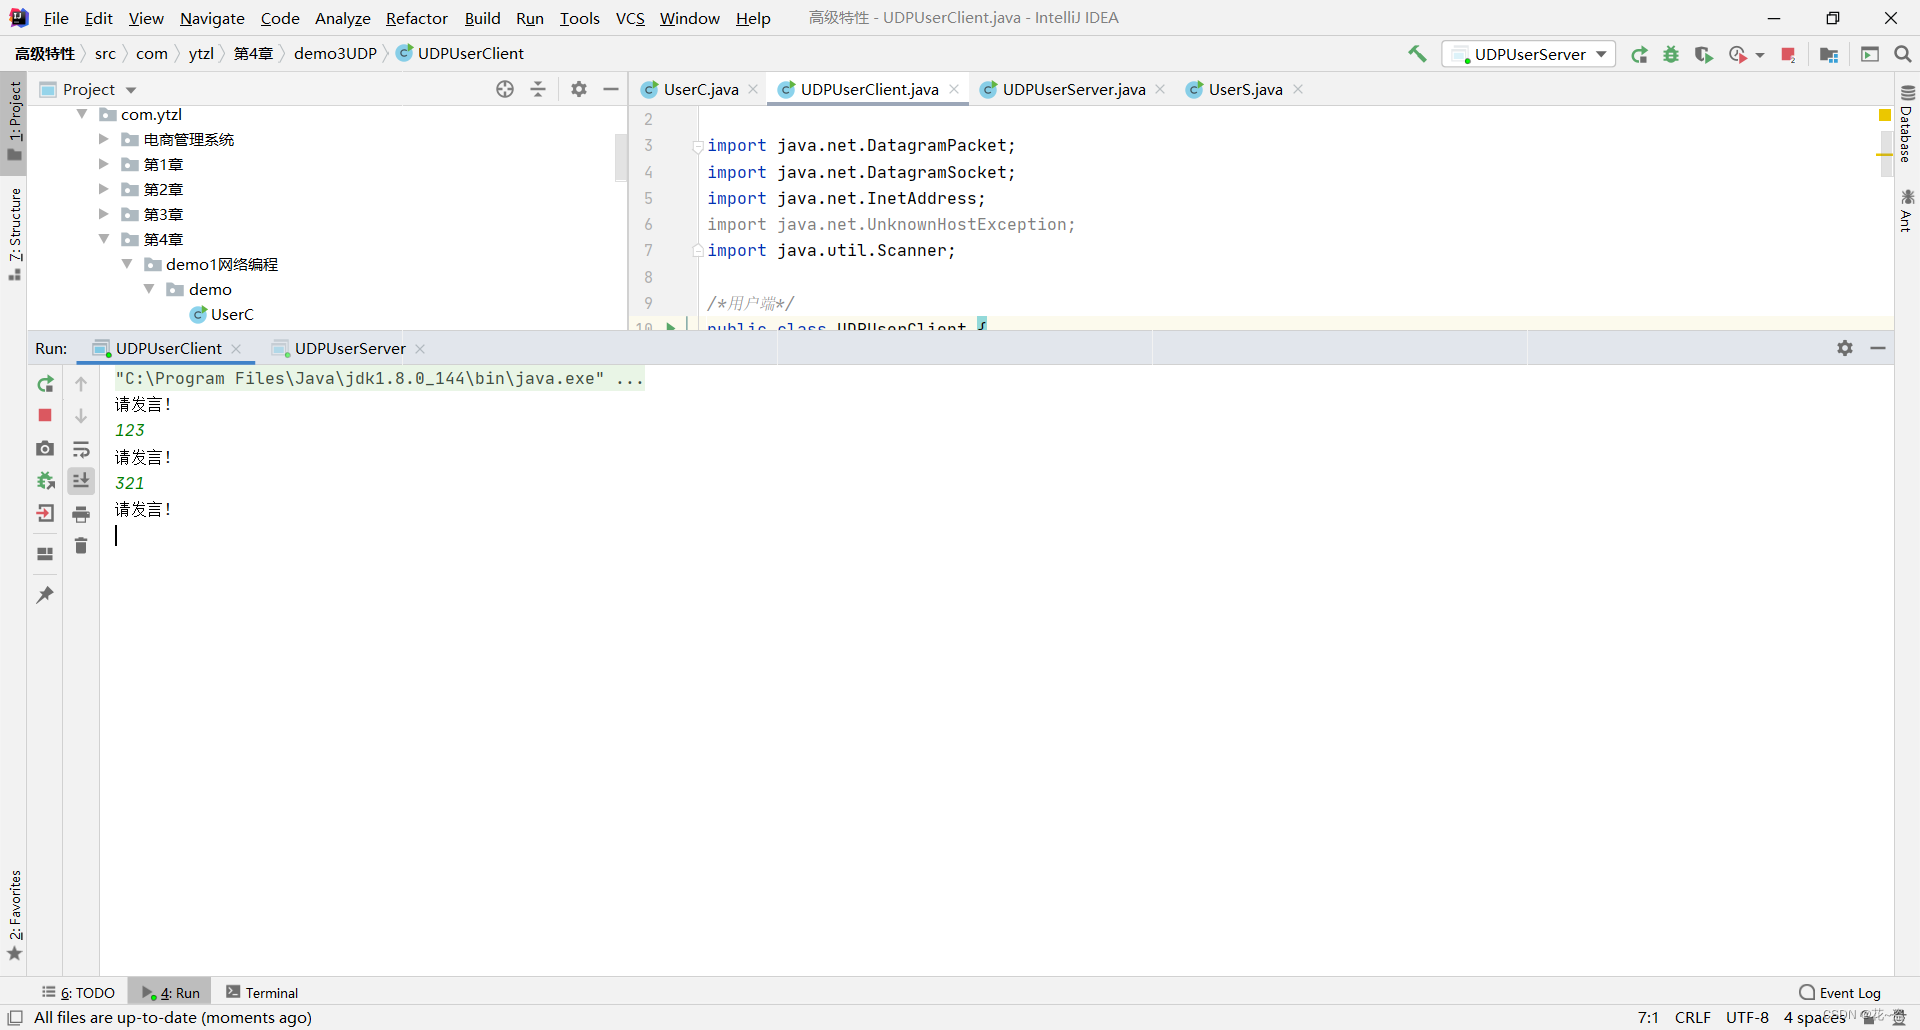Click the Down the Stack Trace arrow

(81, 415)
